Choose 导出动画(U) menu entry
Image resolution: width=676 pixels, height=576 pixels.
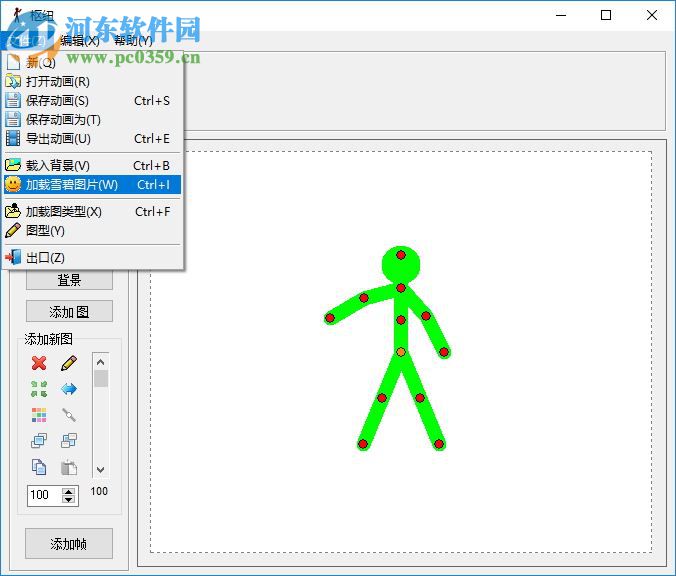tap(92, 138)
